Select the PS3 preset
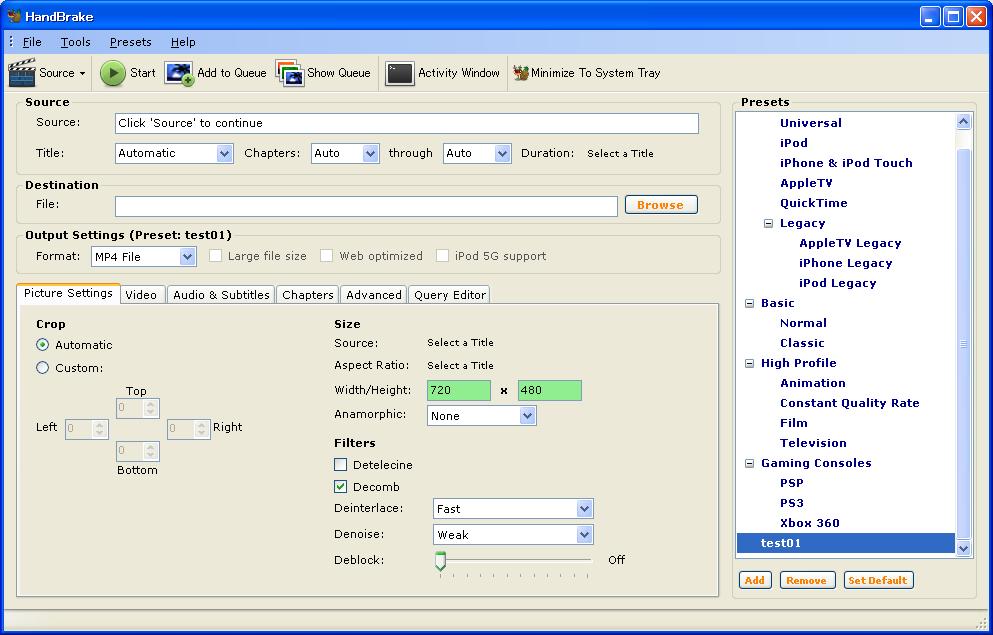Screen dimensions: 993x635 click(792, 503)
